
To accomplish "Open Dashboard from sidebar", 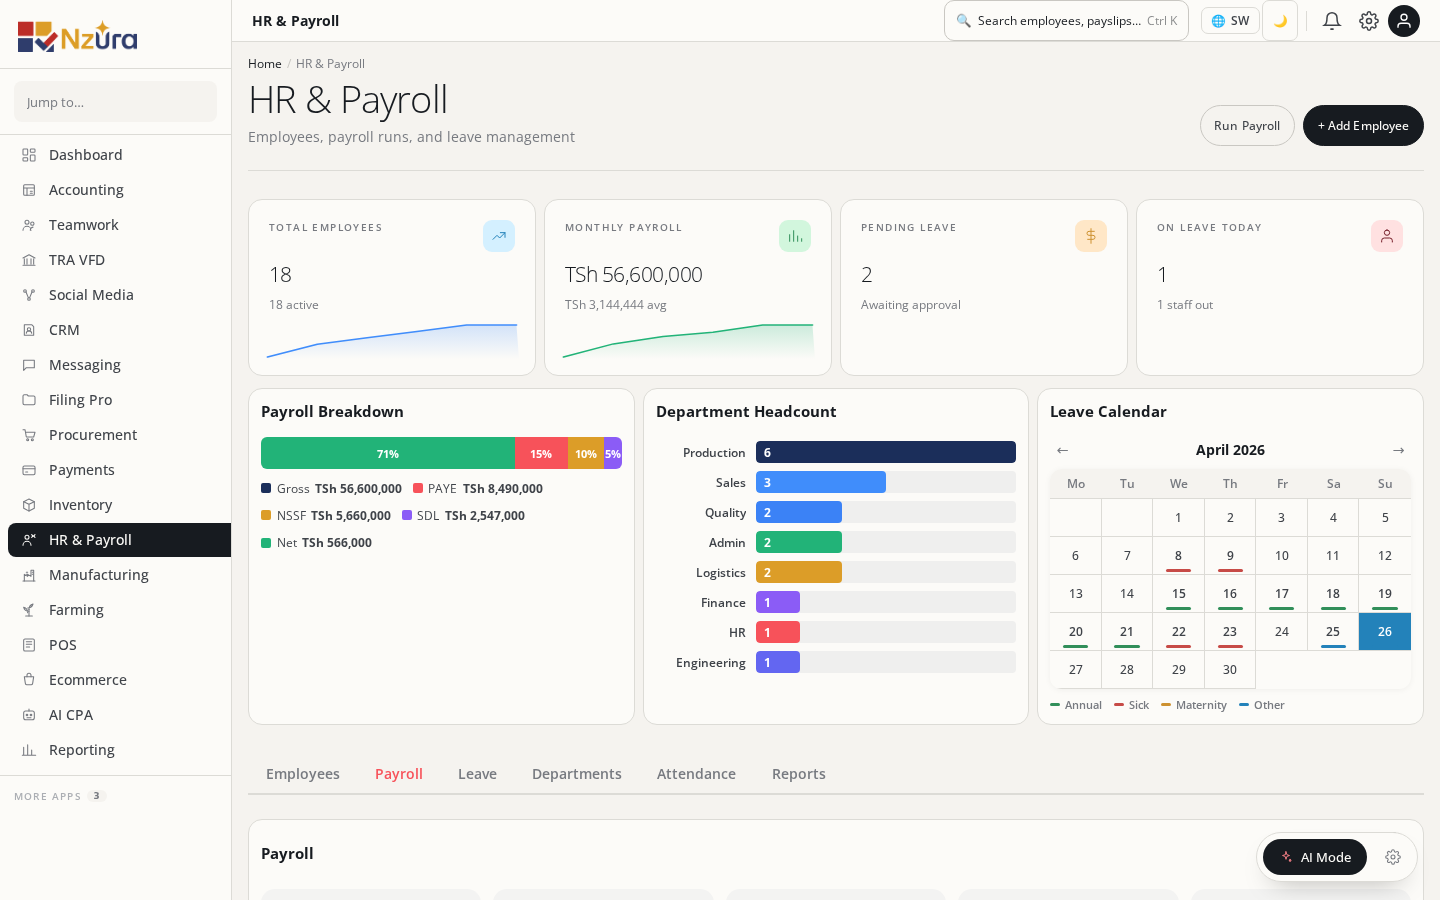I will 119,155.
